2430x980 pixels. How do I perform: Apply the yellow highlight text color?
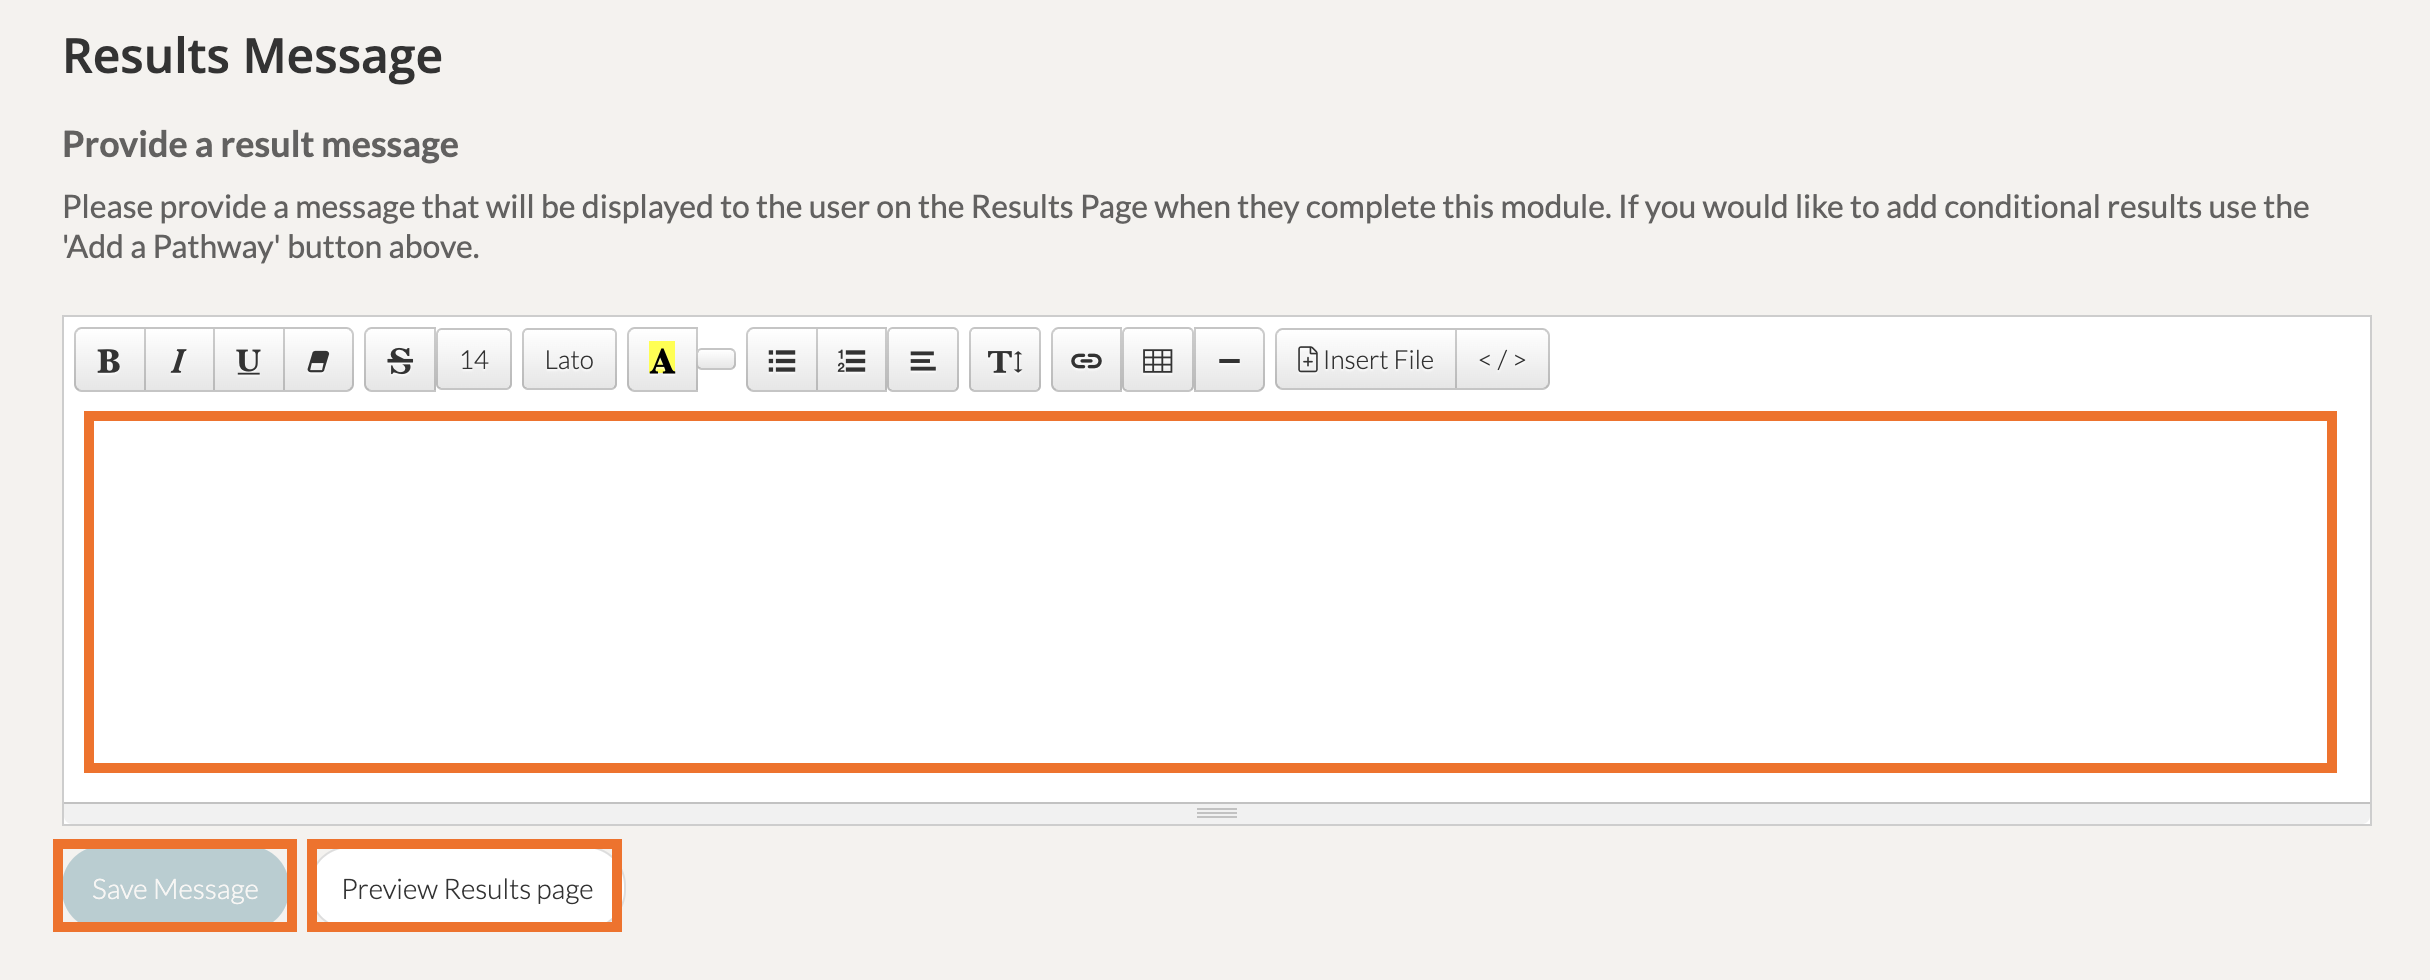[662, 360]
